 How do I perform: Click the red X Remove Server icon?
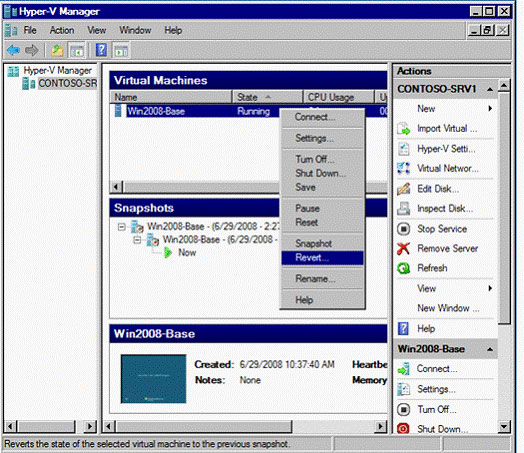[x=403, y=249]
